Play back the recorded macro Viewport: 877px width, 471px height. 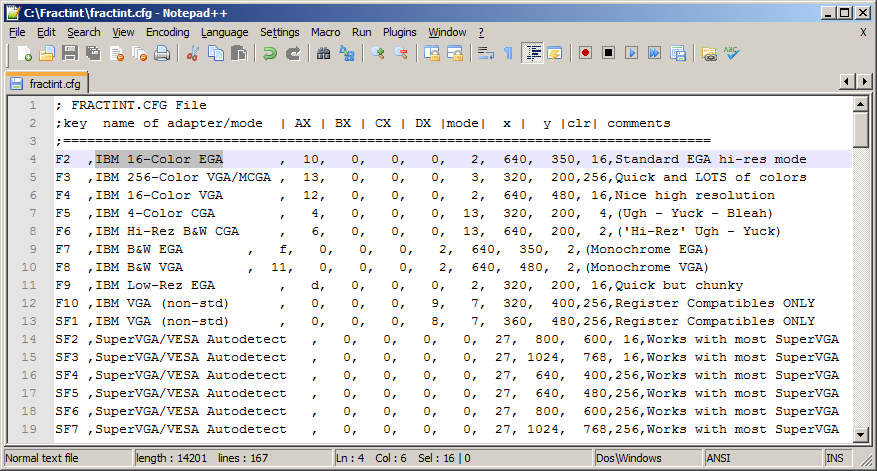(631, 53)
